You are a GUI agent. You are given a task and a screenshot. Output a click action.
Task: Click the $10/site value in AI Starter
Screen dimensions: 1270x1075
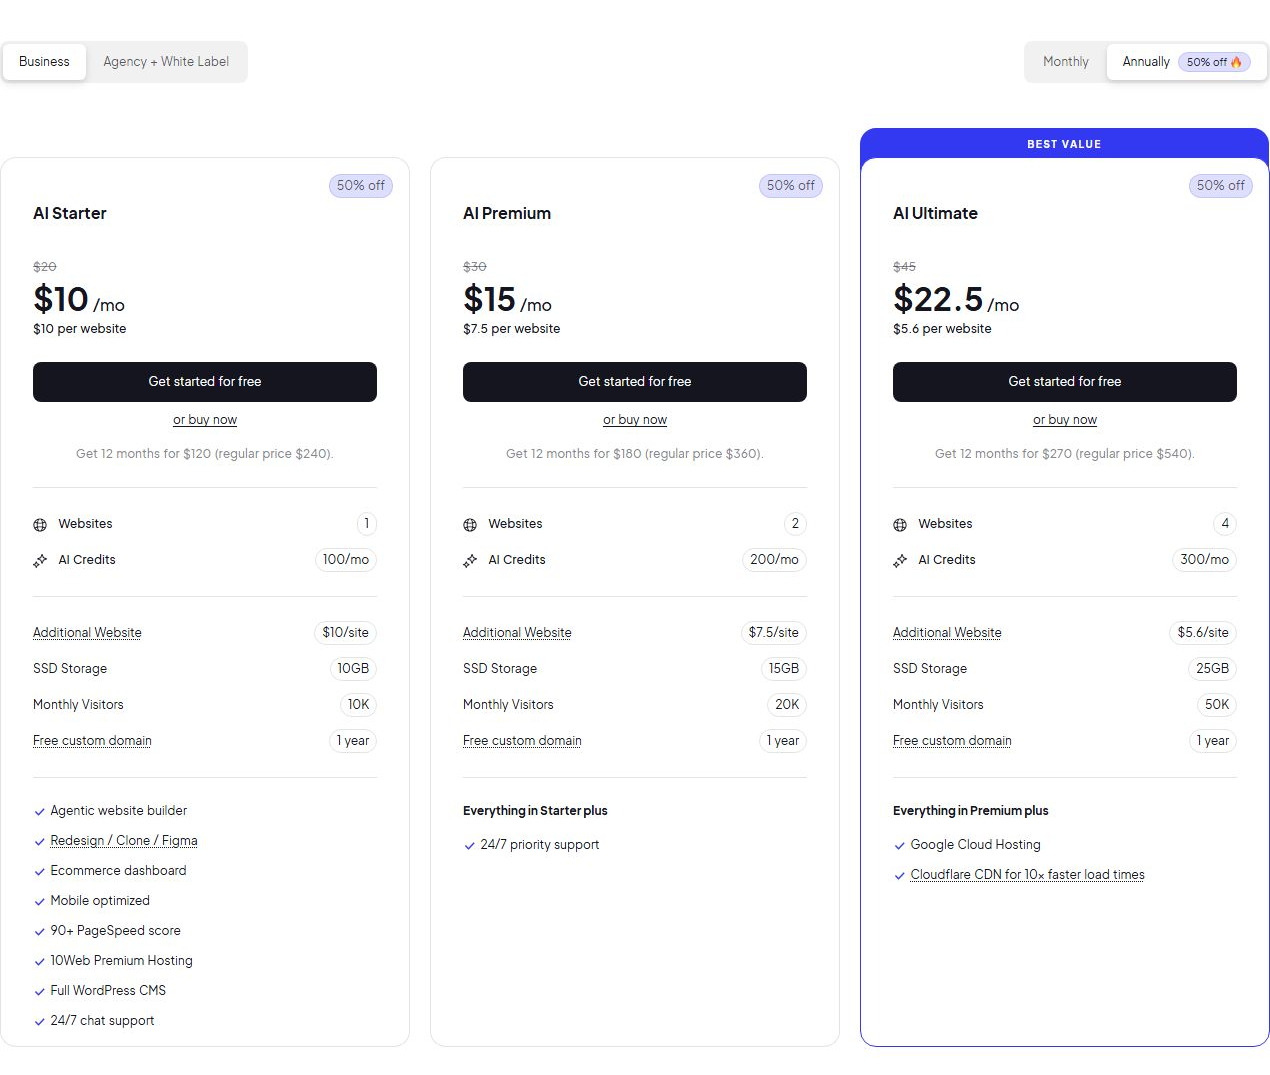coord(345,633)
